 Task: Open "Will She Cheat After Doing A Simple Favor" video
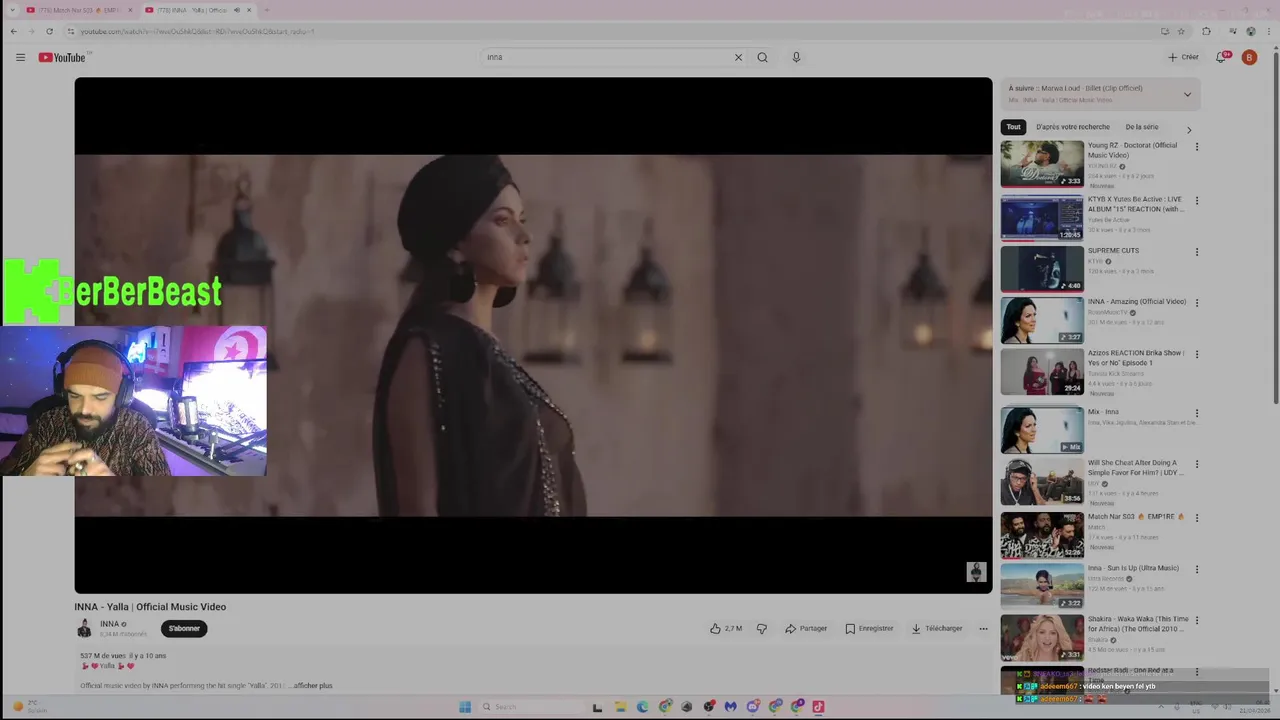(x=1137, y=468)
